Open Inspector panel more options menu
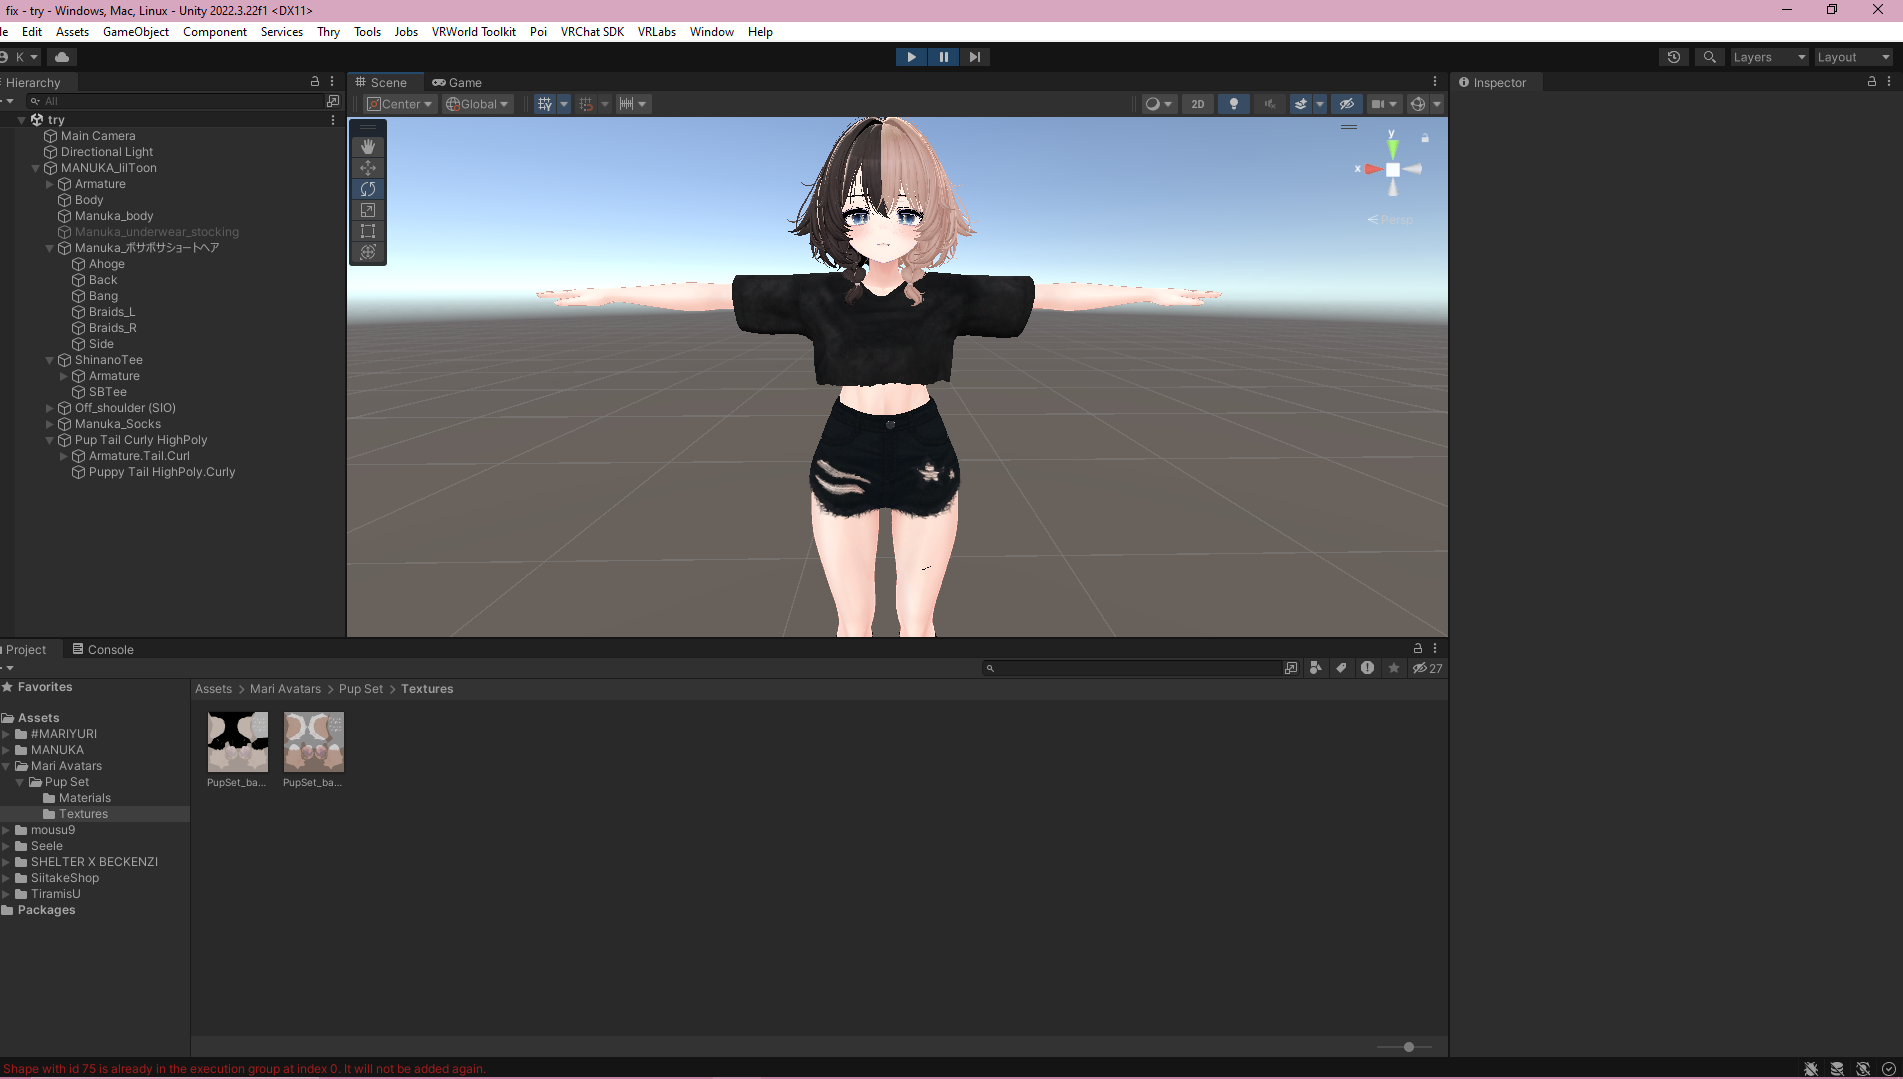The width and height of the screenshot is (1903, 1079). tap(1889, 82)
